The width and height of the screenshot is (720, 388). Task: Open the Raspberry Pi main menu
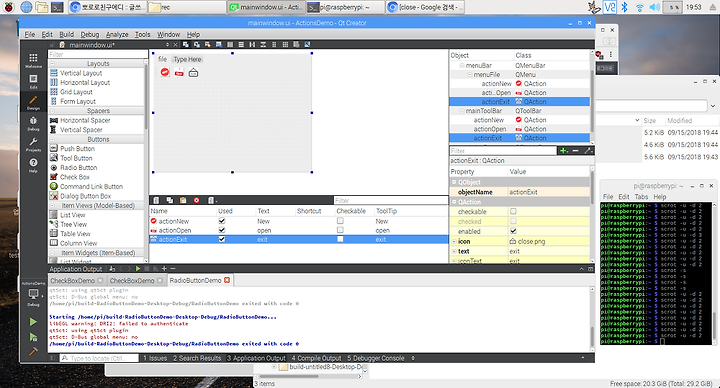[9, 7]
